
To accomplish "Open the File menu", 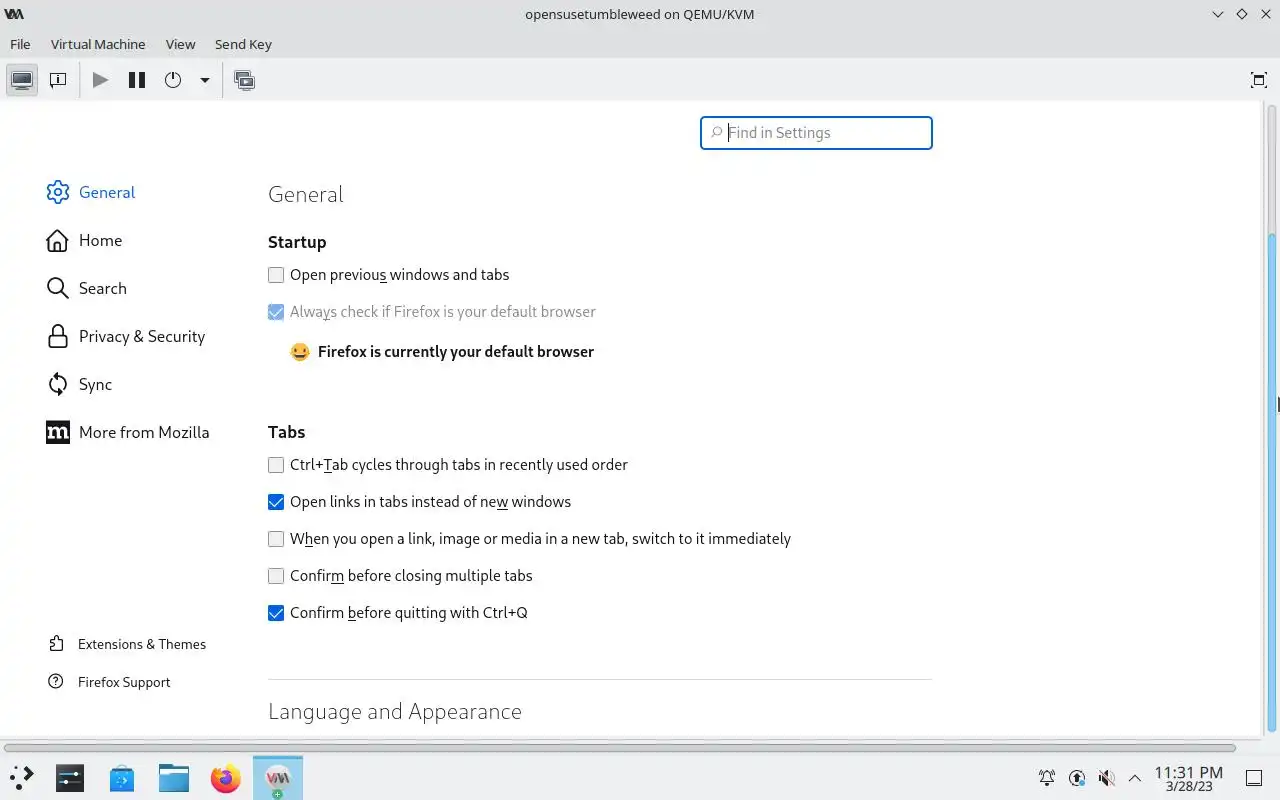I will (20, 44).
